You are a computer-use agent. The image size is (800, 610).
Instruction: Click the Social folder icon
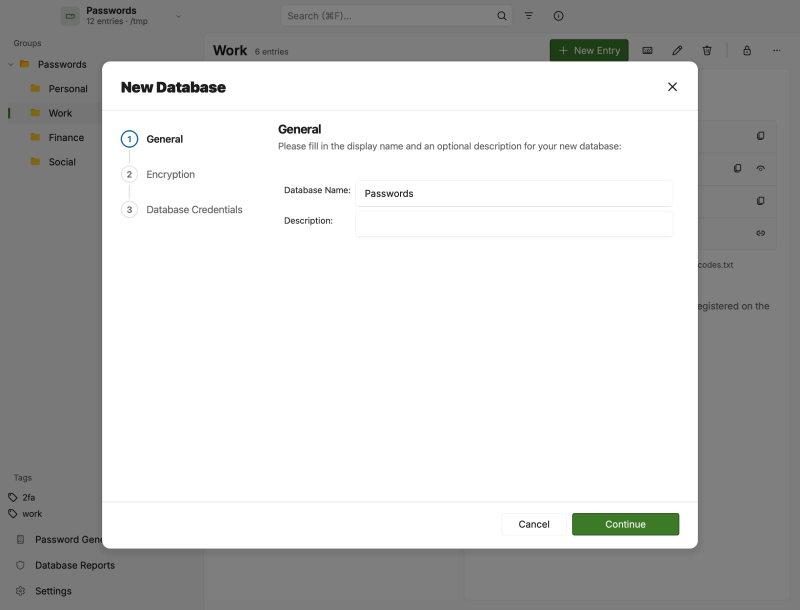click(x=35, y=162)
